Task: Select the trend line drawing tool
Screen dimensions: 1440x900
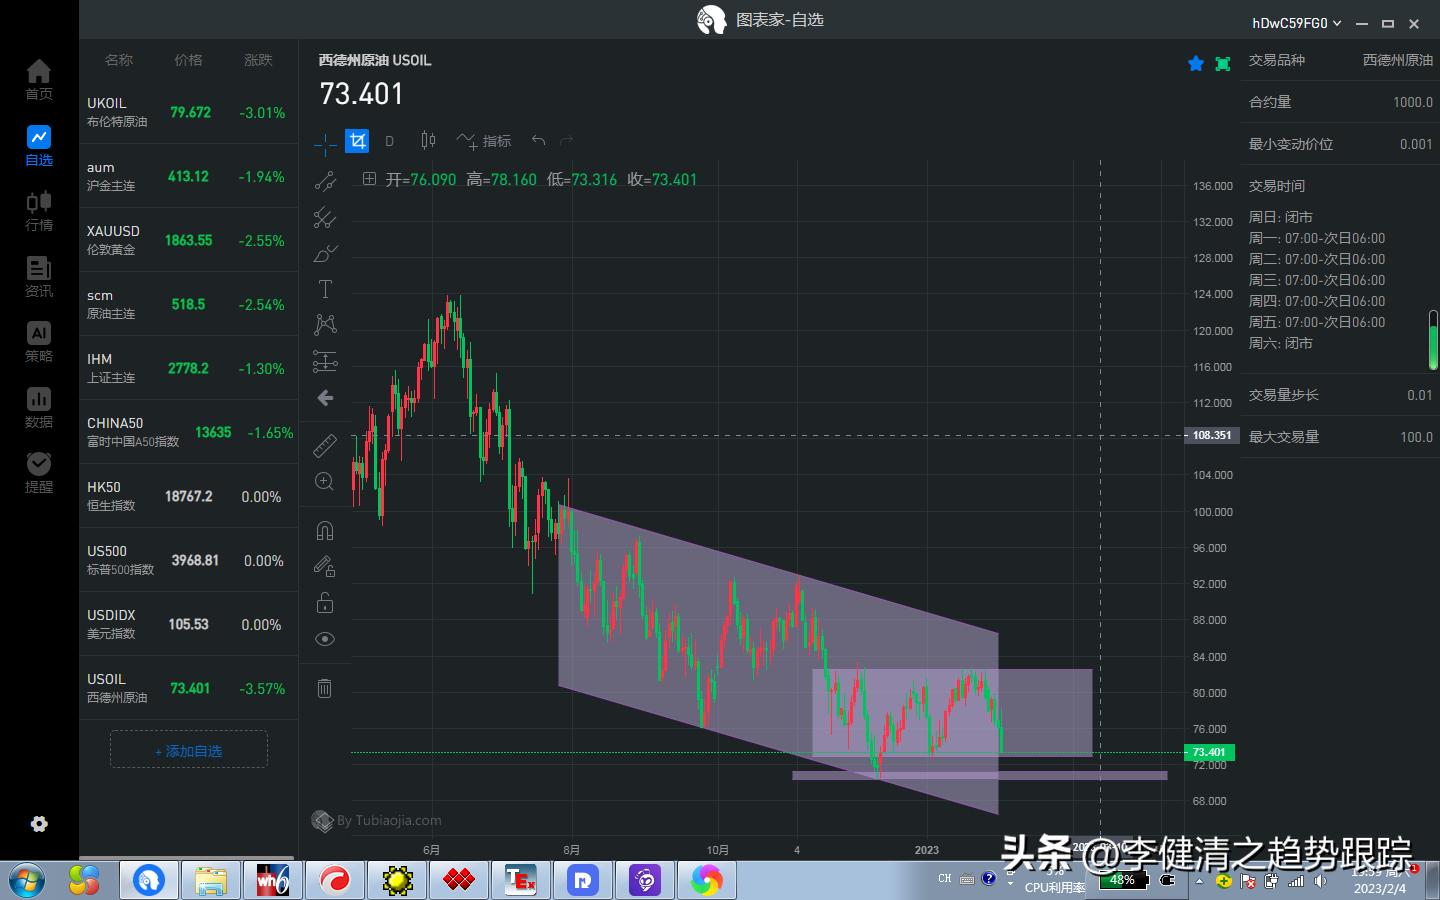Action: click(325, 181)
